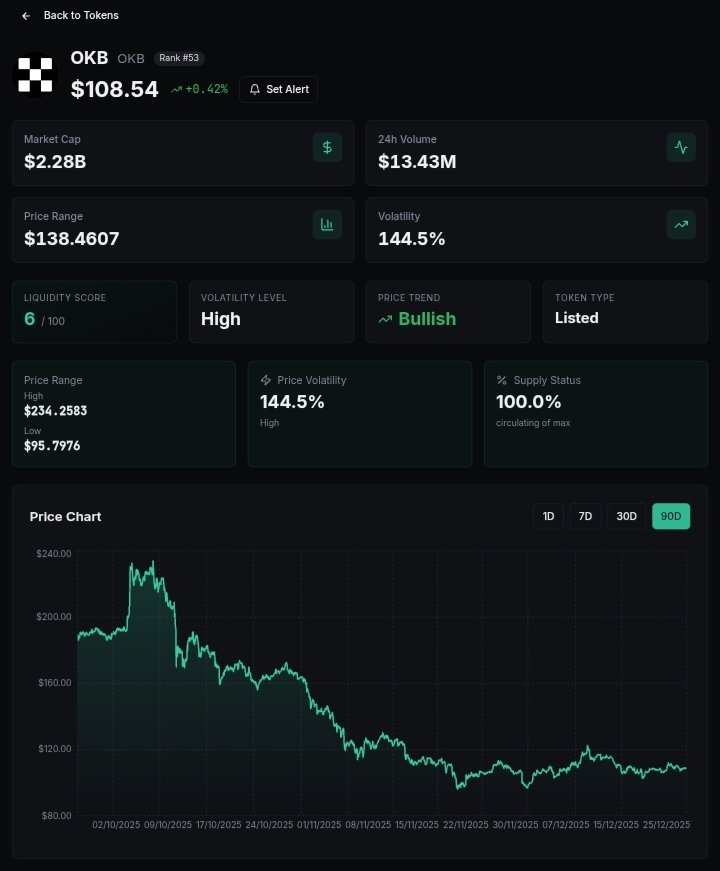This screenshot has width=720, height=871.
Task: Click the bar chart Price Range icon
Action: pyautogui.click(x=327, y=224)
